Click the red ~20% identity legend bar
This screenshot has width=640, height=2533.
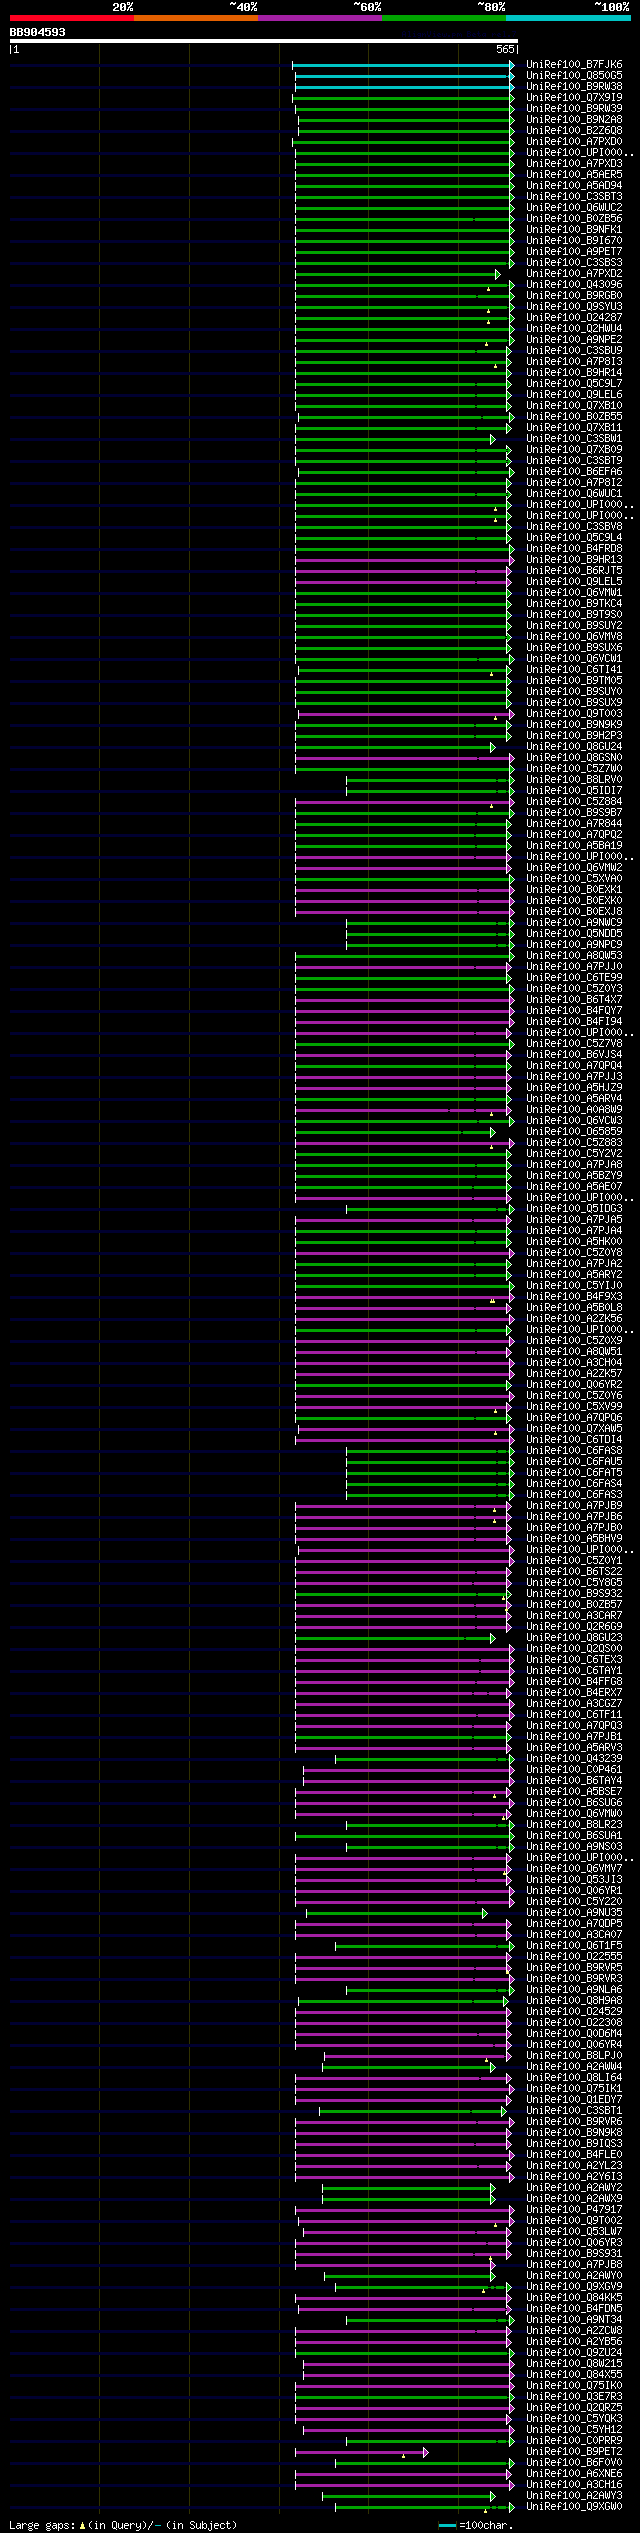pyautogui.click(x=72, y=18)
